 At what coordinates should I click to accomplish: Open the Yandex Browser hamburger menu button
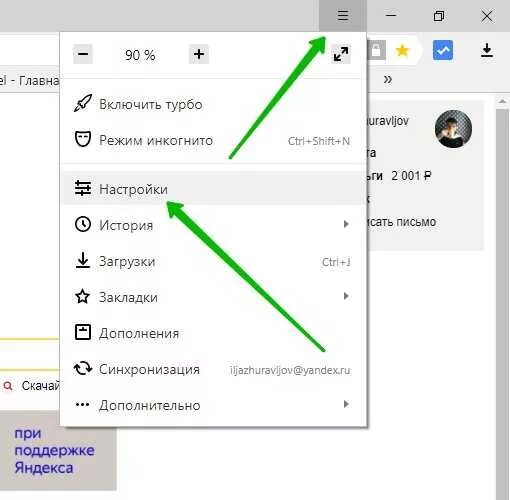click(343, 16)
